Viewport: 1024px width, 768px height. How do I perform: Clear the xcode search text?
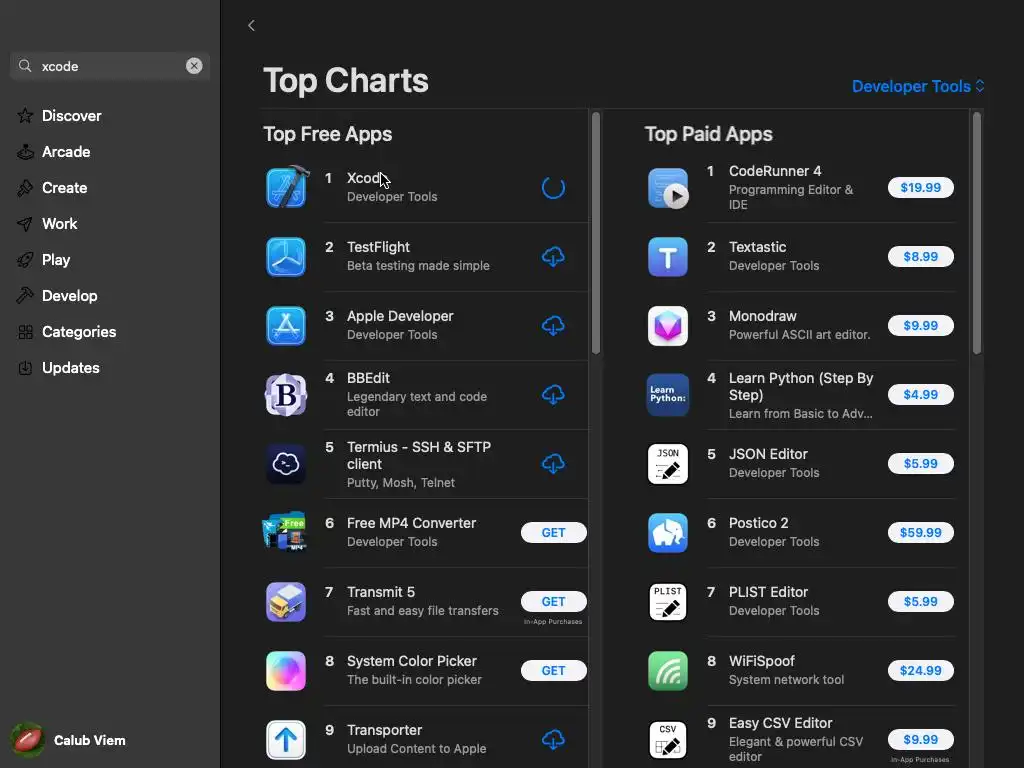pyautogui.click(x=194, y=66)
